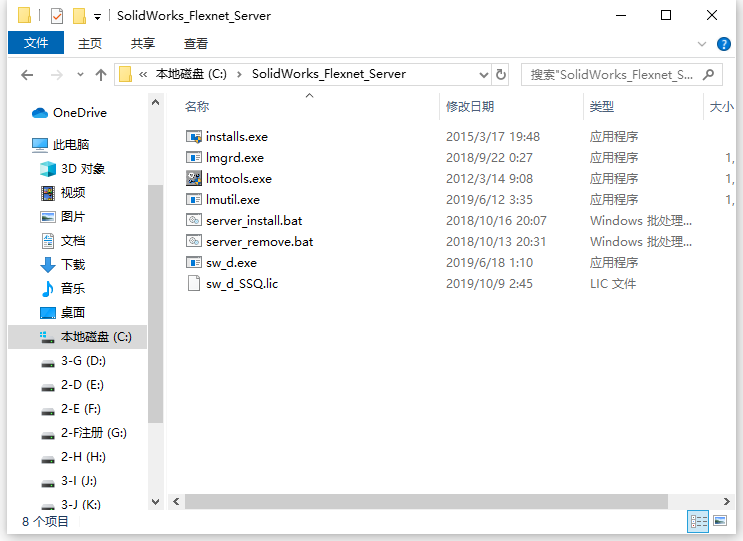Open OneDrive in the navigation pane
The width and height of the screenshot is (743, 541).
(69, 113)
